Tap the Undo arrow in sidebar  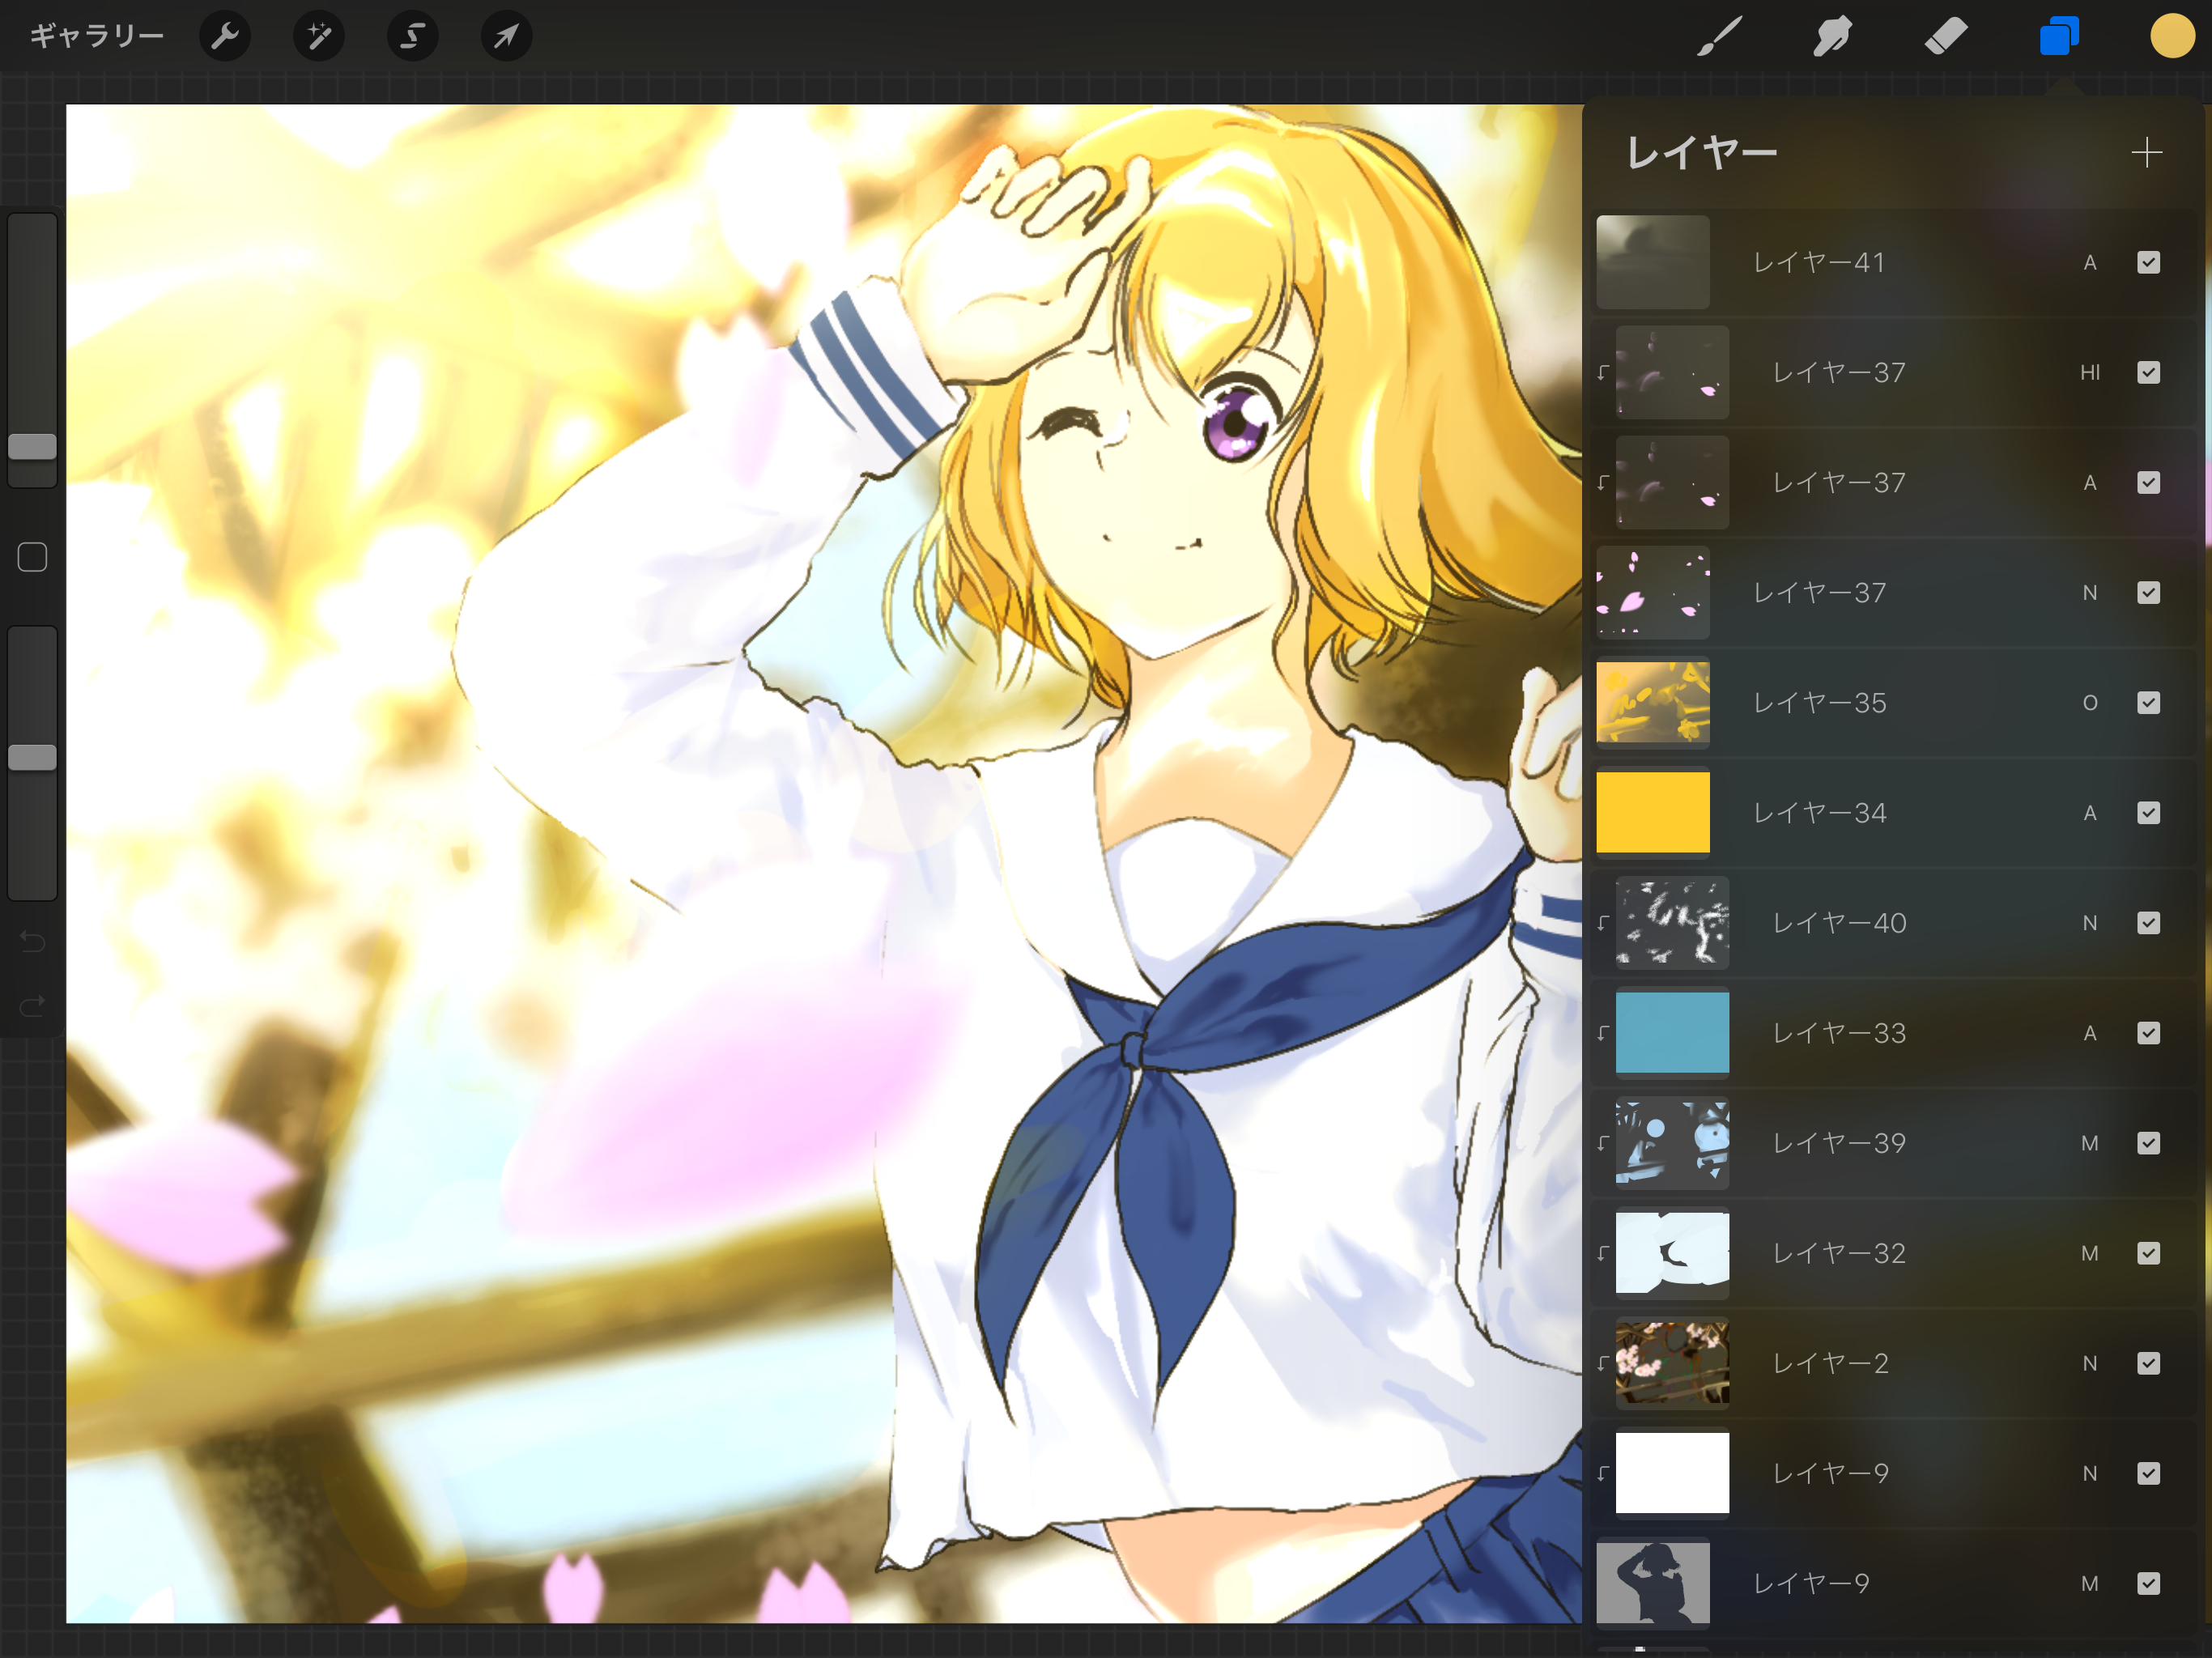(32, 941)
